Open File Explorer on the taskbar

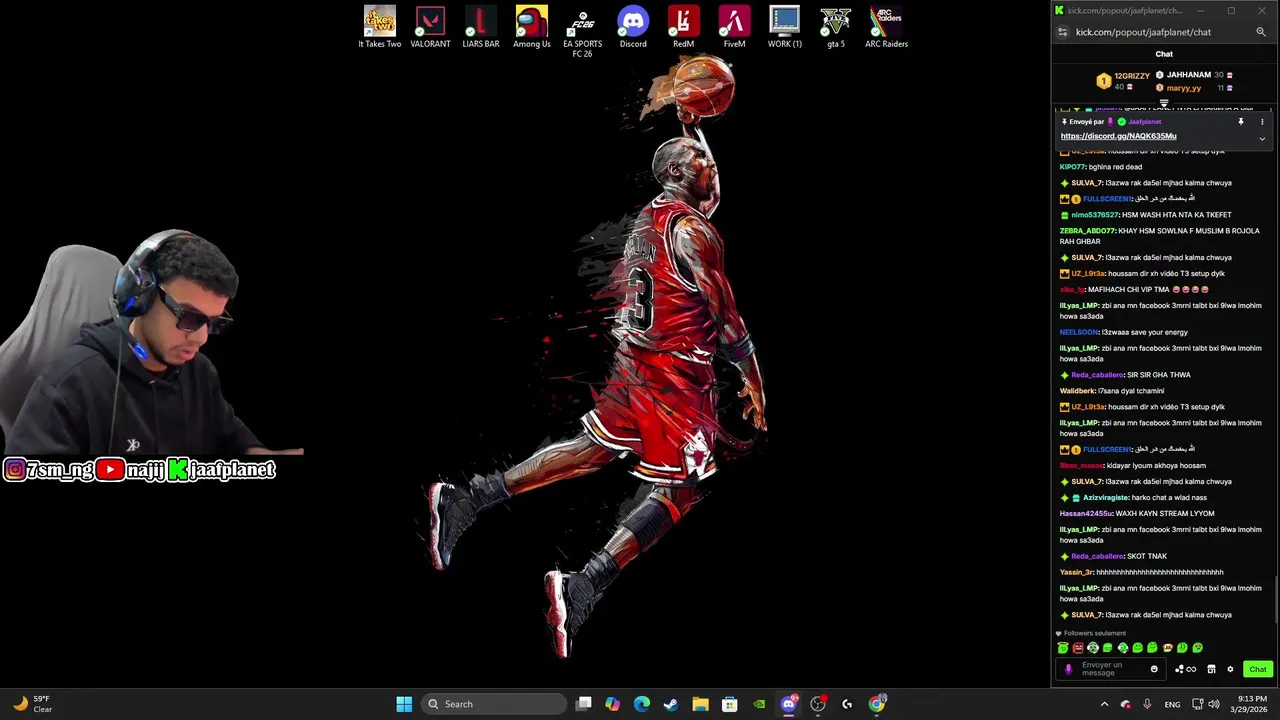click(700, 704)
